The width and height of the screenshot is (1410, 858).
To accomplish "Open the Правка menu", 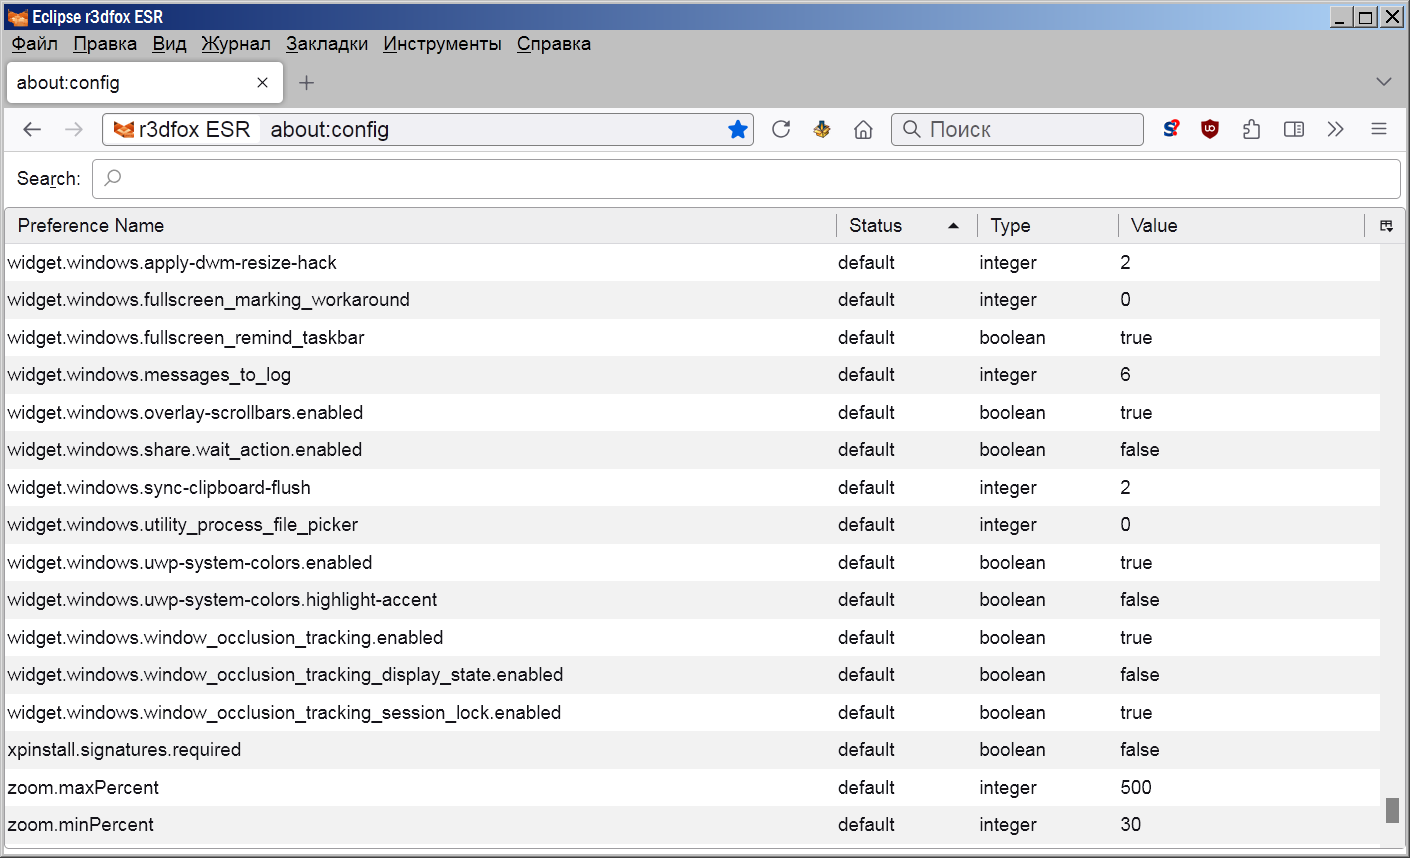I will [x=105, y=44].
